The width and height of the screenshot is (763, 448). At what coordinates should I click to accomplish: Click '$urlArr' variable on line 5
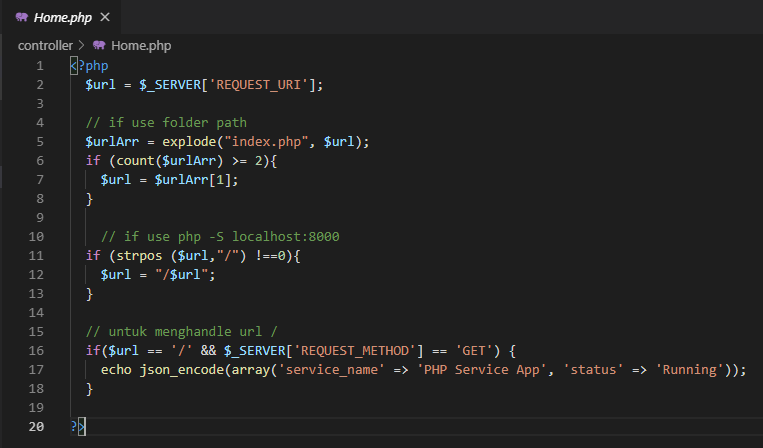[112, 142]
